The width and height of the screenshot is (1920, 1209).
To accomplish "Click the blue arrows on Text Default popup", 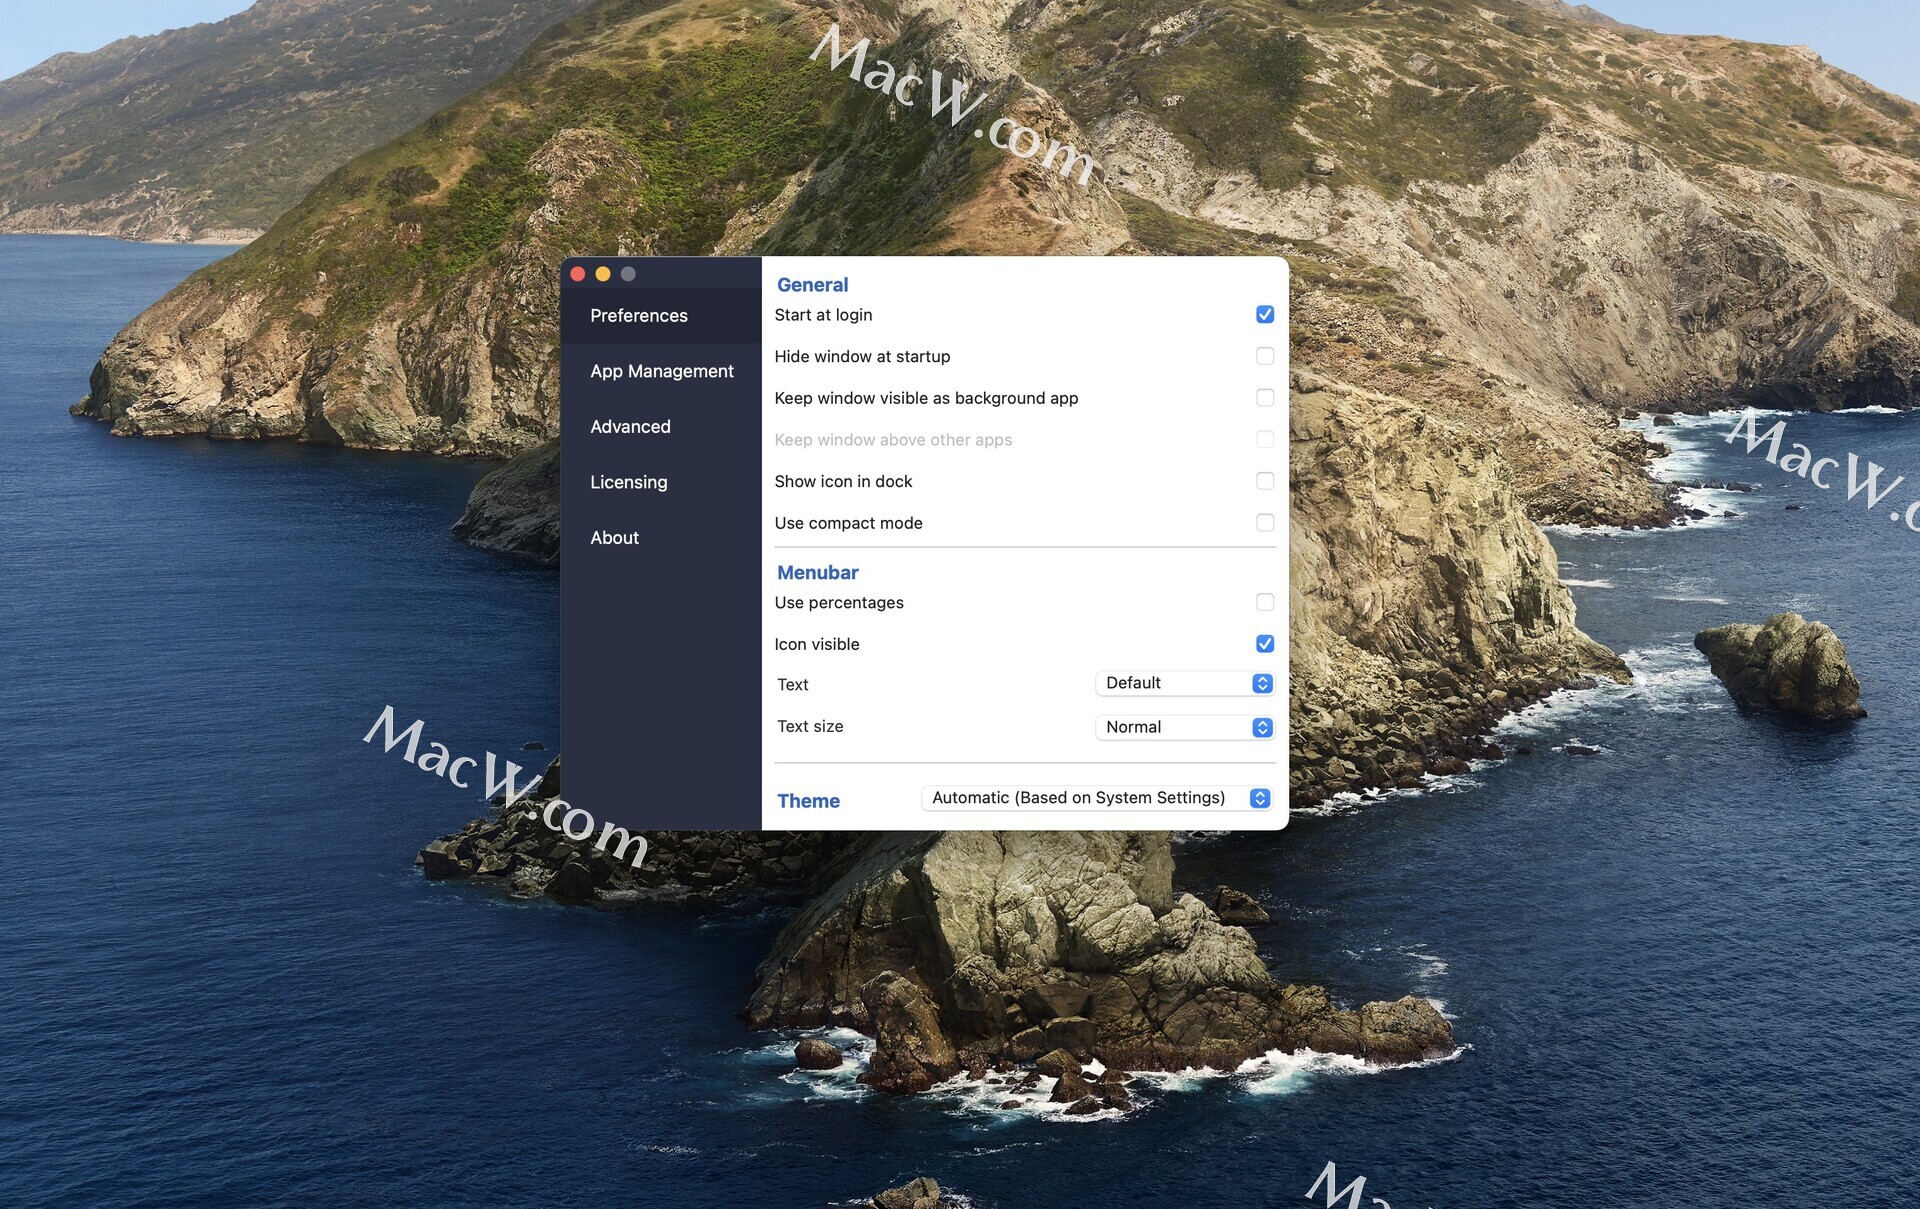I will [1262, 683].
